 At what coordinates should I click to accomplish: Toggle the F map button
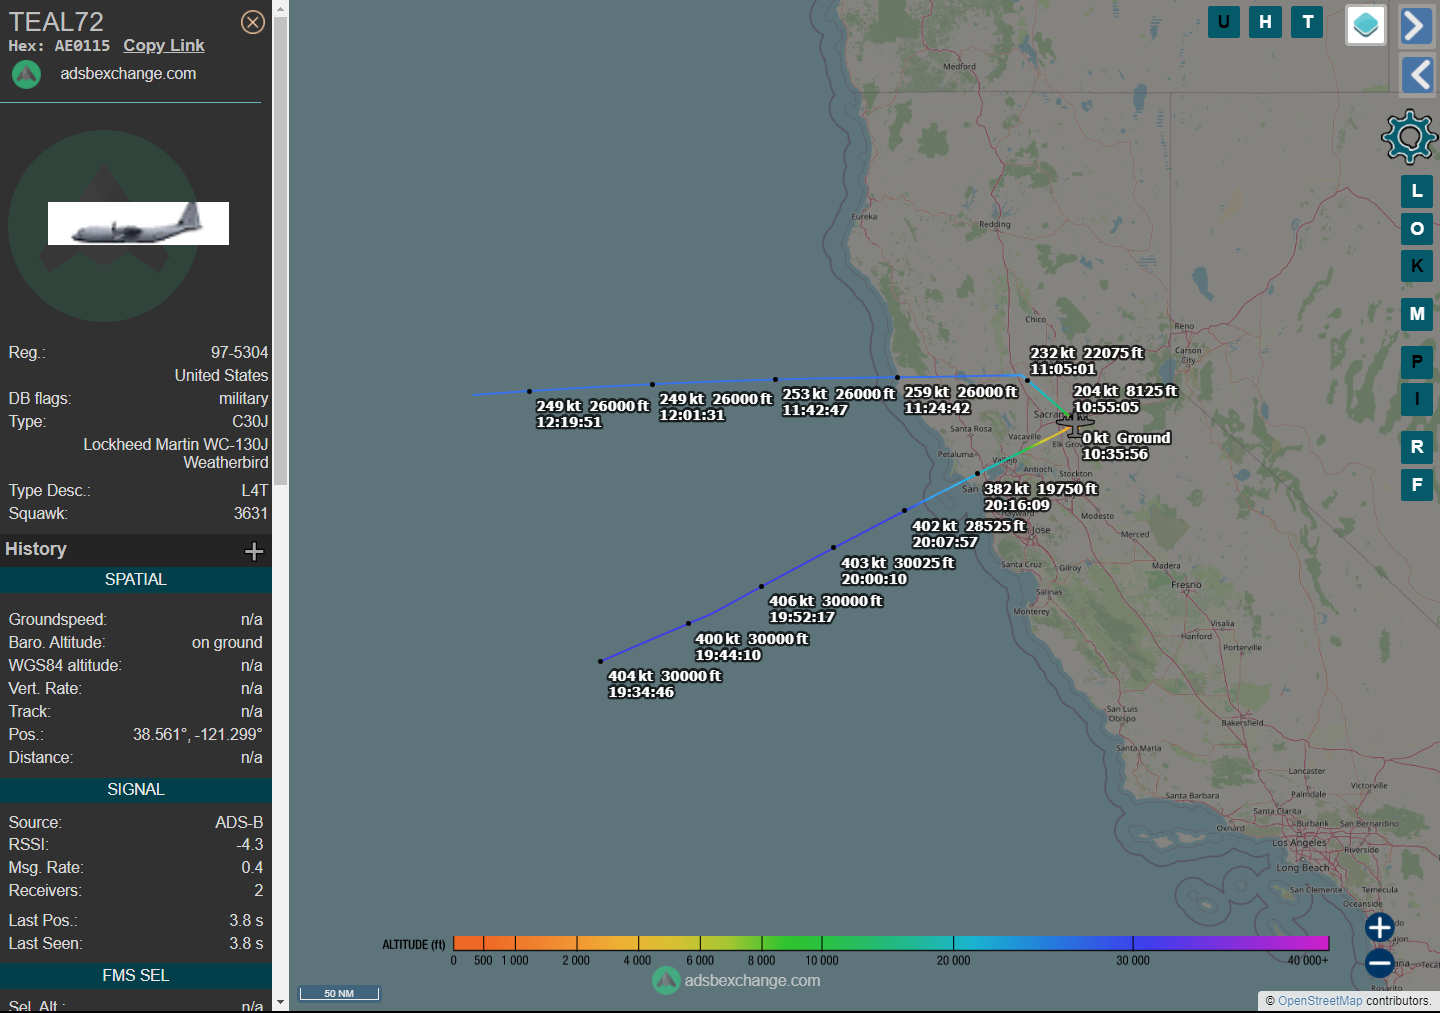pos(1417,485)
